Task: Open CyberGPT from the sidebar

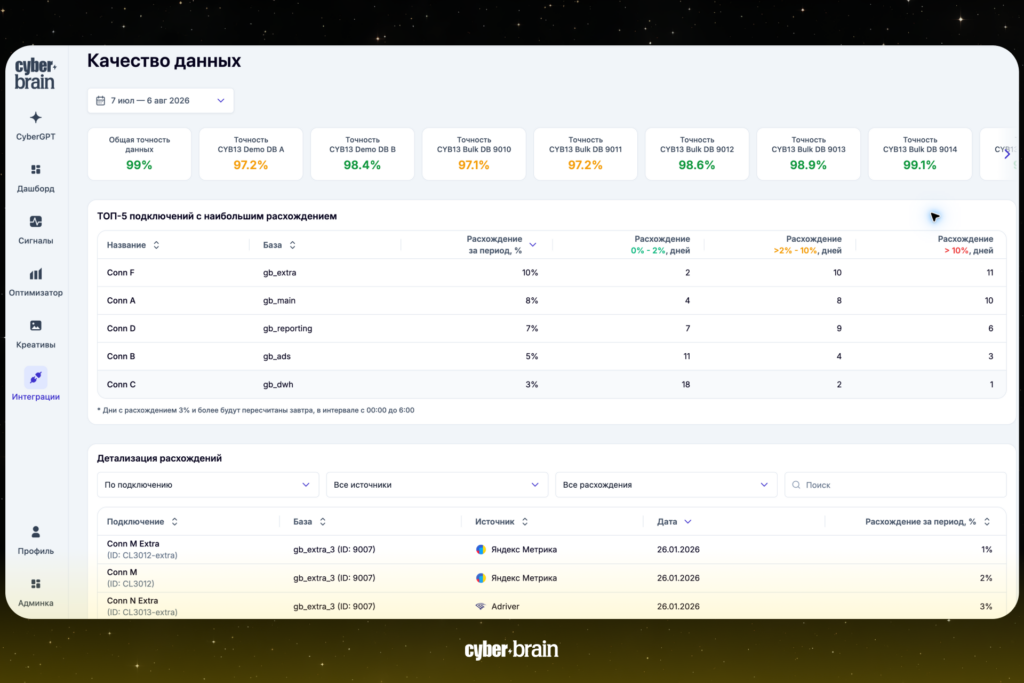Action: (x=35, y=125)
